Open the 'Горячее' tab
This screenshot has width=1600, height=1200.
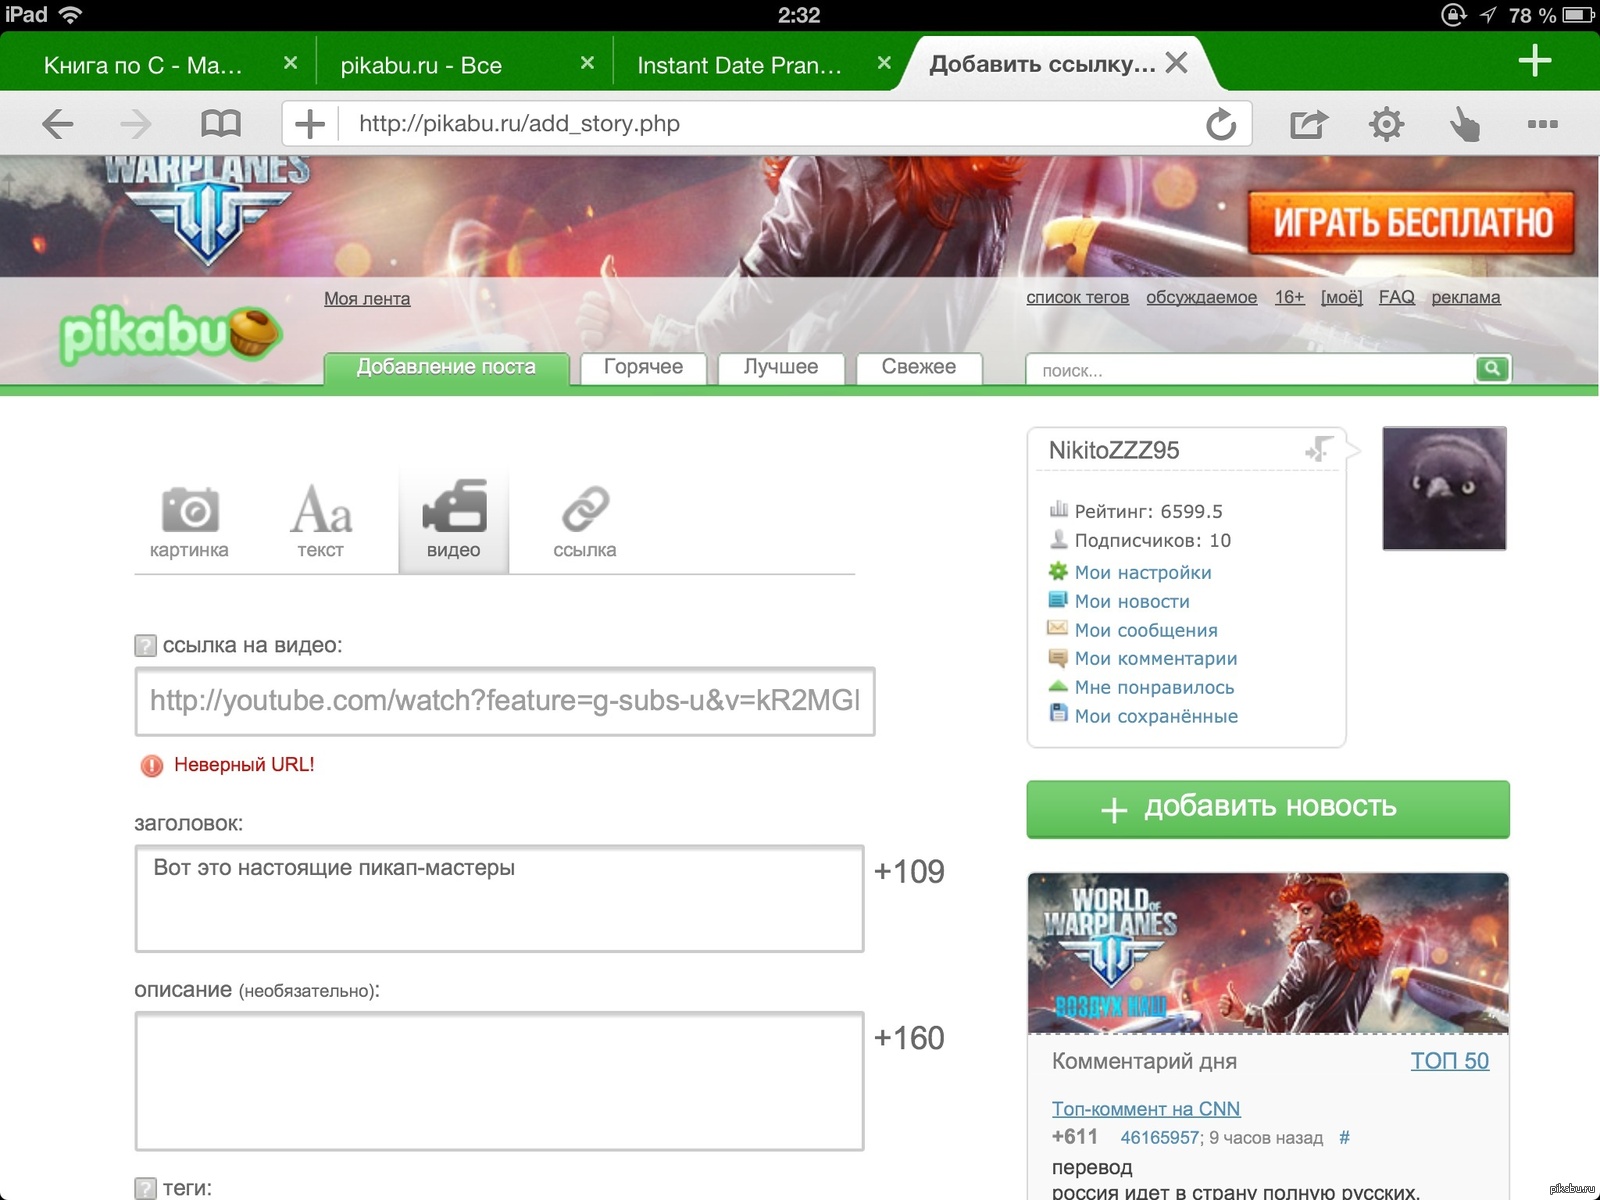[643, 367]
